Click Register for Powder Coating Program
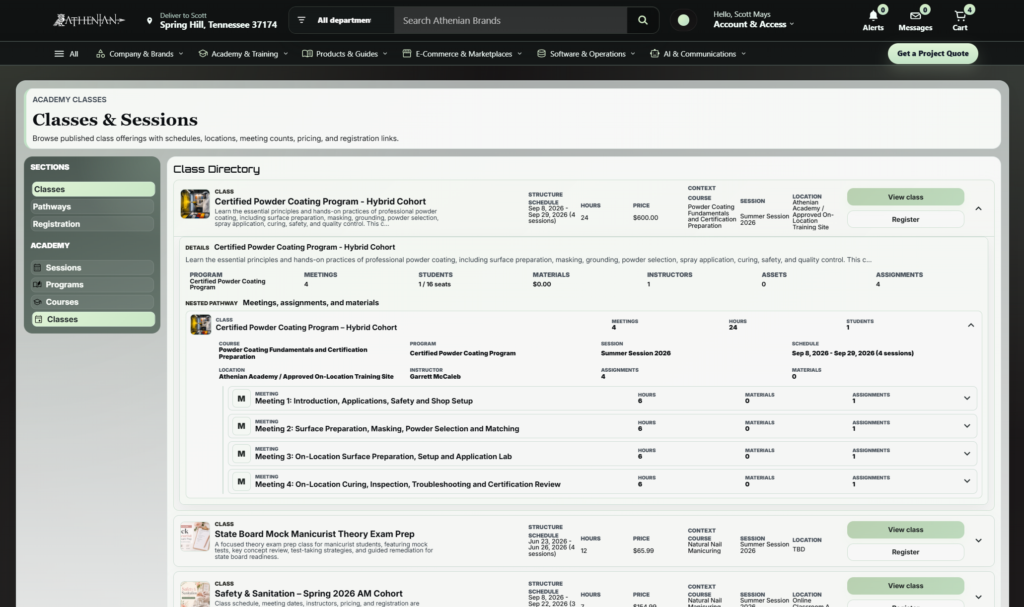The image size is (1024, 607). click(x=905, y=220)
